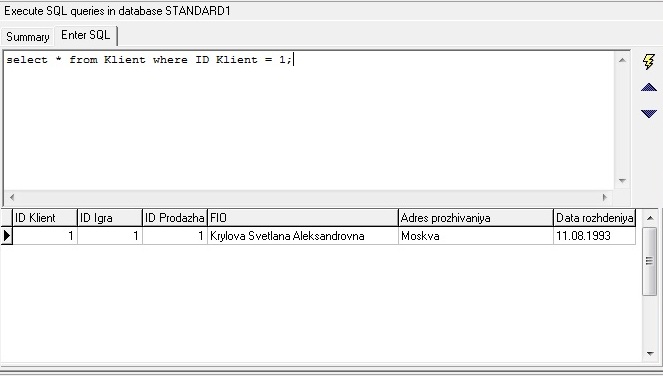663x376 pixels.
Task: Select cell Krylova Svetlana Aleksandrovna
Action: click(x=303, y=236)
